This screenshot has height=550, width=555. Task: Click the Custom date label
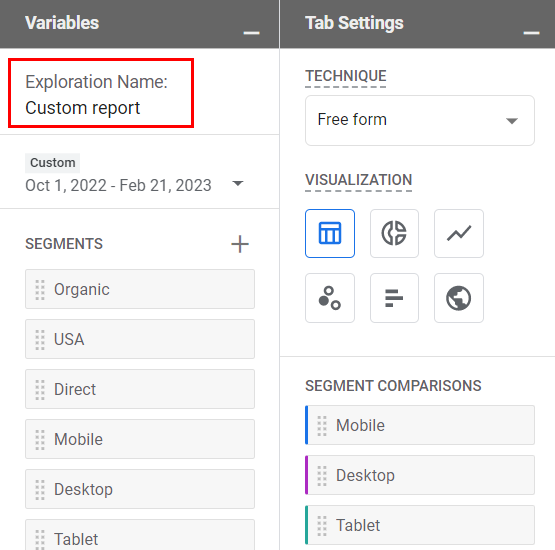(x=52, y=163)
